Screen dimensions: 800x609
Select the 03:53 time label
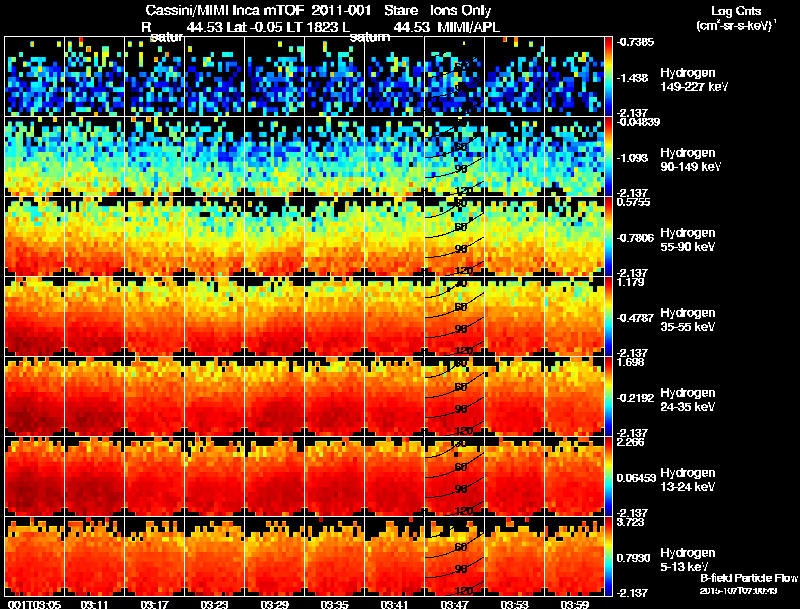click(514, 604)
